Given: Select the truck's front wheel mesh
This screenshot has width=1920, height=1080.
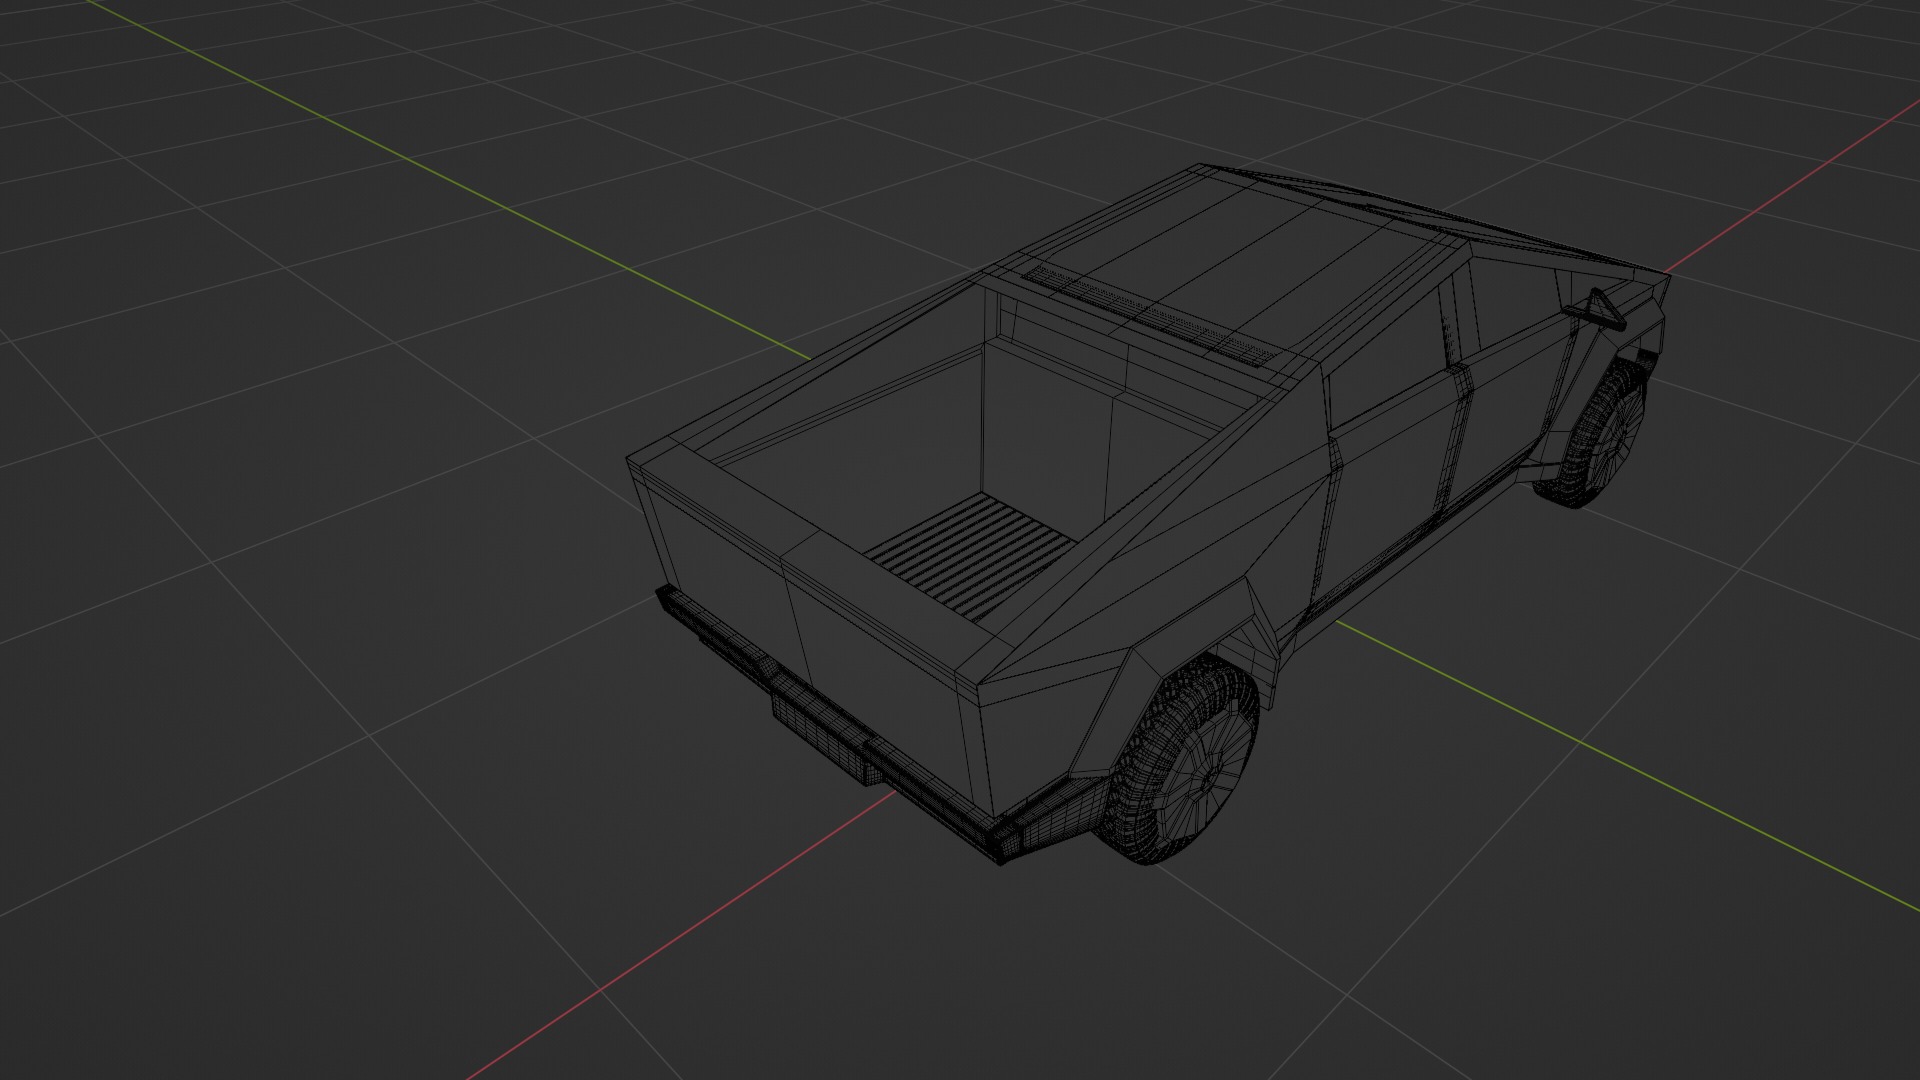Looking at the screenshot, I should 1592,432.
